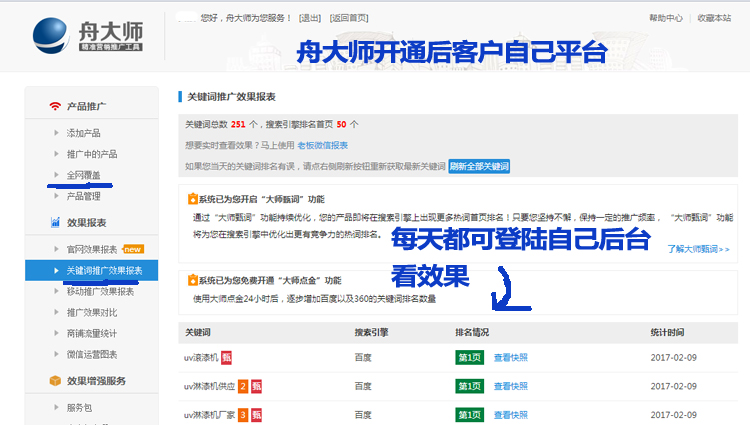Open 移动推广效果报表 in sidebar

pos(100,291)
